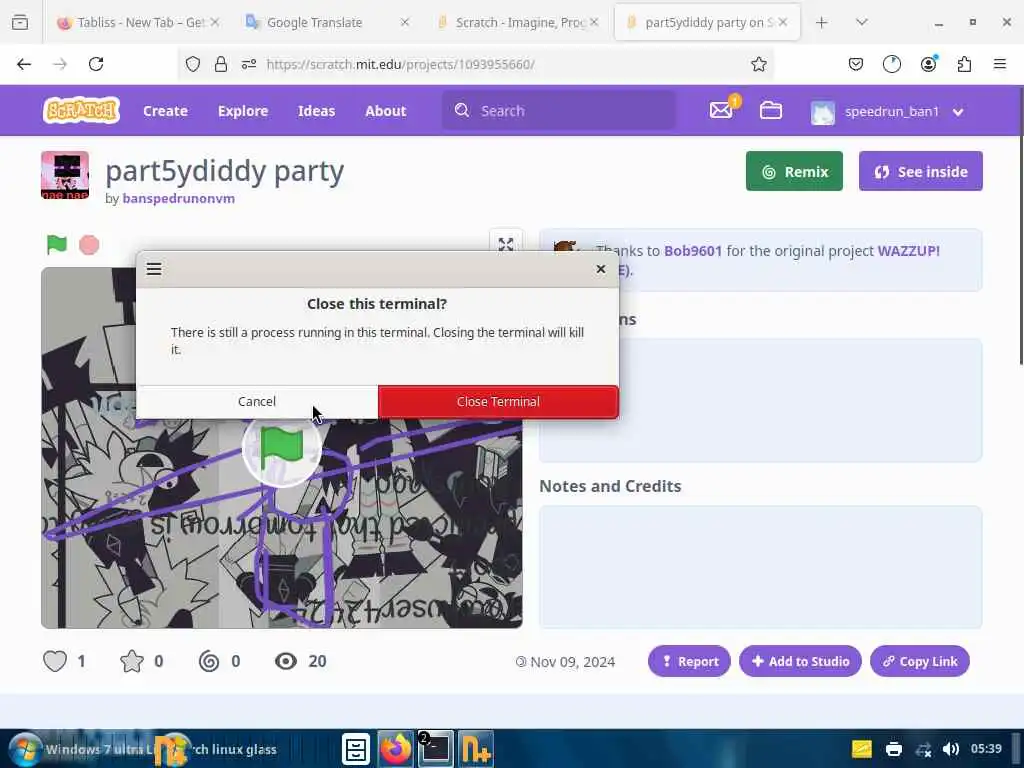
Task: Open the Firefox View icon
Action: 20,22
